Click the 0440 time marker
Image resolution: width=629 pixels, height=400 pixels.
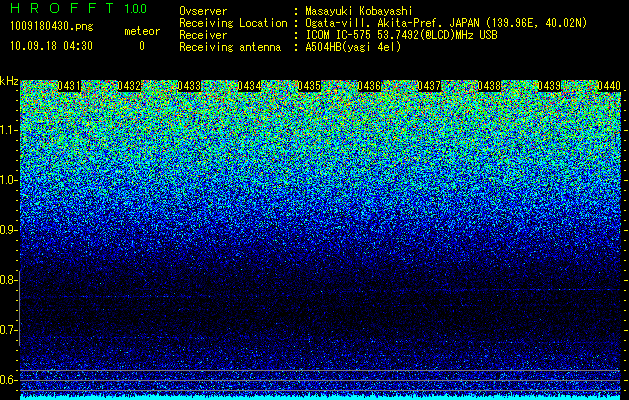609,86
